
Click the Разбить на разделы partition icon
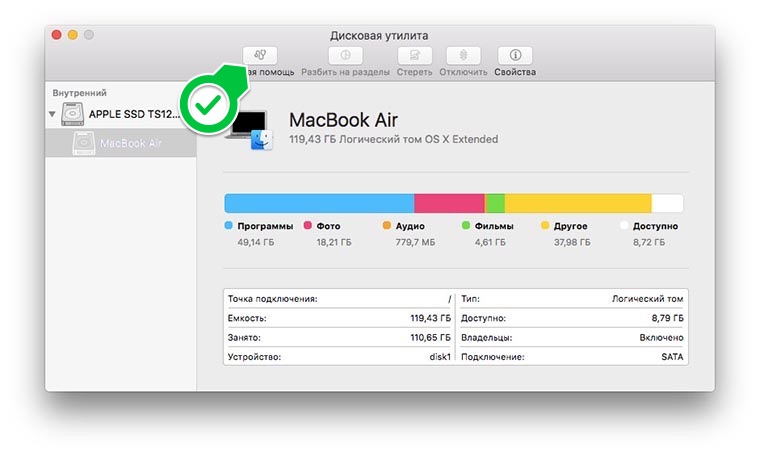point(346,55)
